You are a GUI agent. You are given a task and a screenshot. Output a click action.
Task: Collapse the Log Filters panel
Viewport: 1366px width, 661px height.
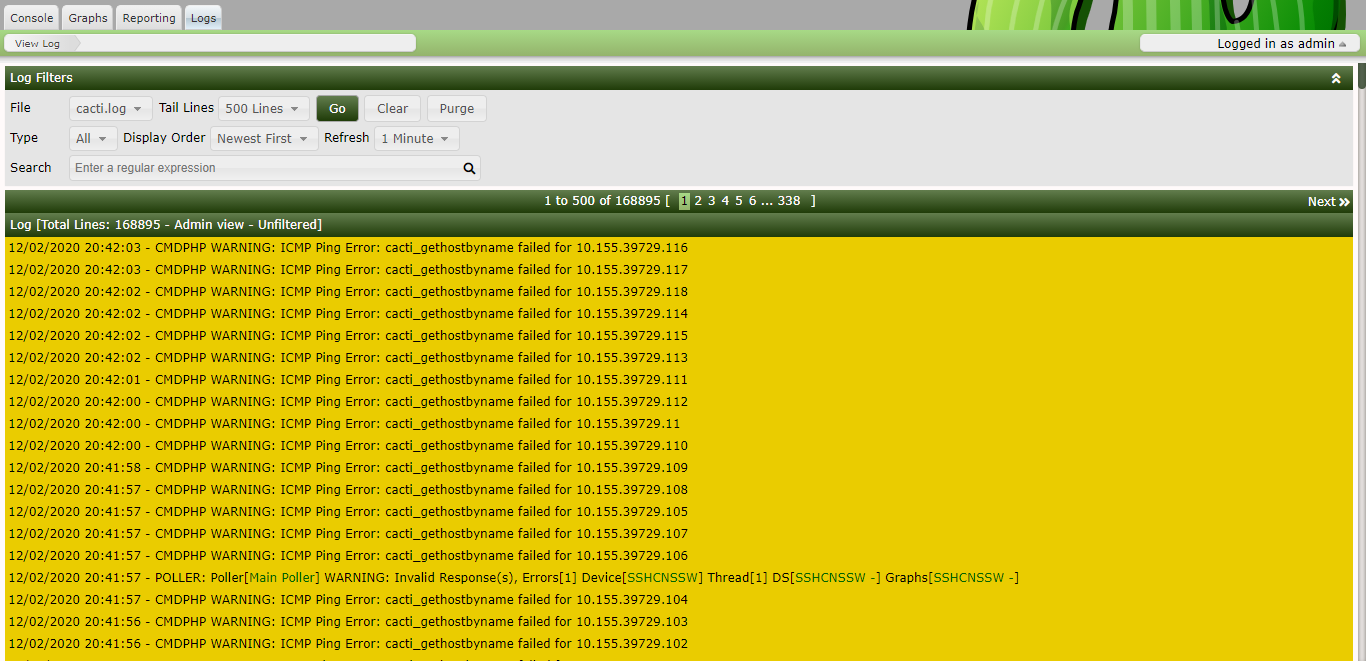(x=1336, y=78)
